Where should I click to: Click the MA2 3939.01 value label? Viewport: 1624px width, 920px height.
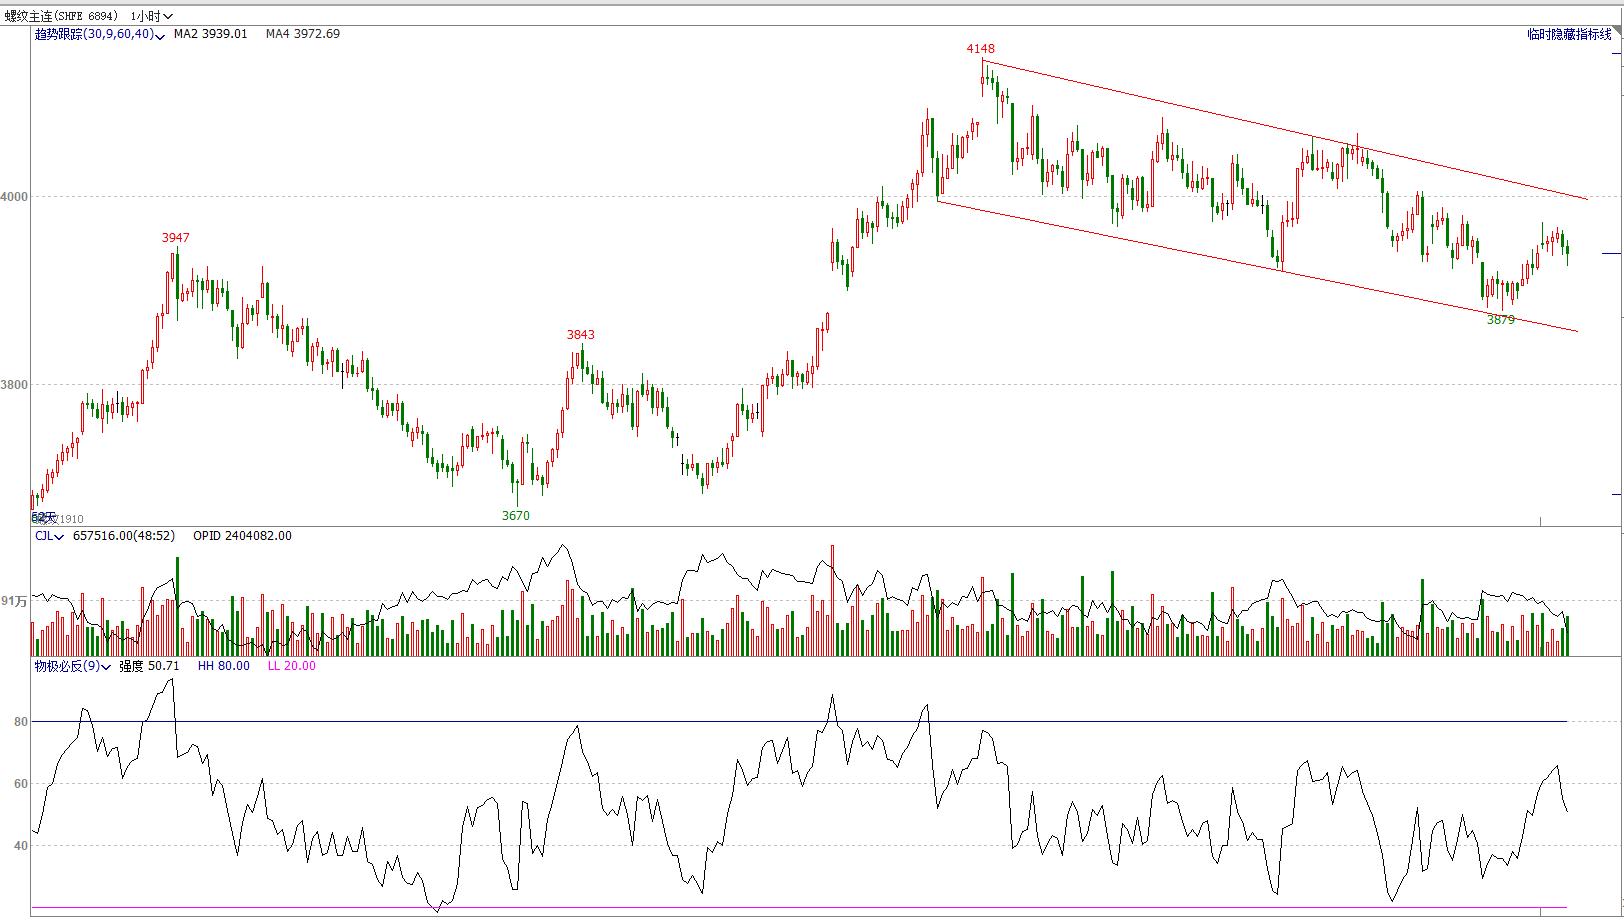(210, 34)
